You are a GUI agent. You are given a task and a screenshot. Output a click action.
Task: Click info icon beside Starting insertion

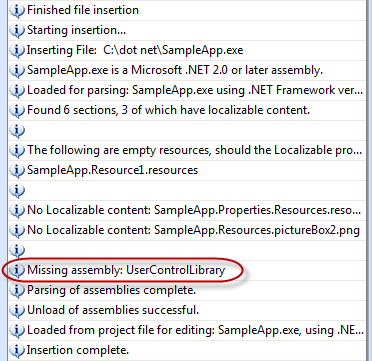click(17, 31)
